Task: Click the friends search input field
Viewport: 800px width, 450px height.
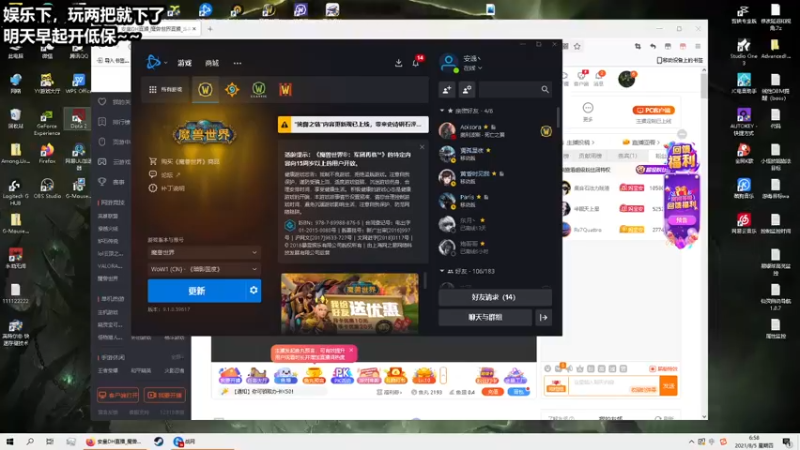Action: point(509,90)
